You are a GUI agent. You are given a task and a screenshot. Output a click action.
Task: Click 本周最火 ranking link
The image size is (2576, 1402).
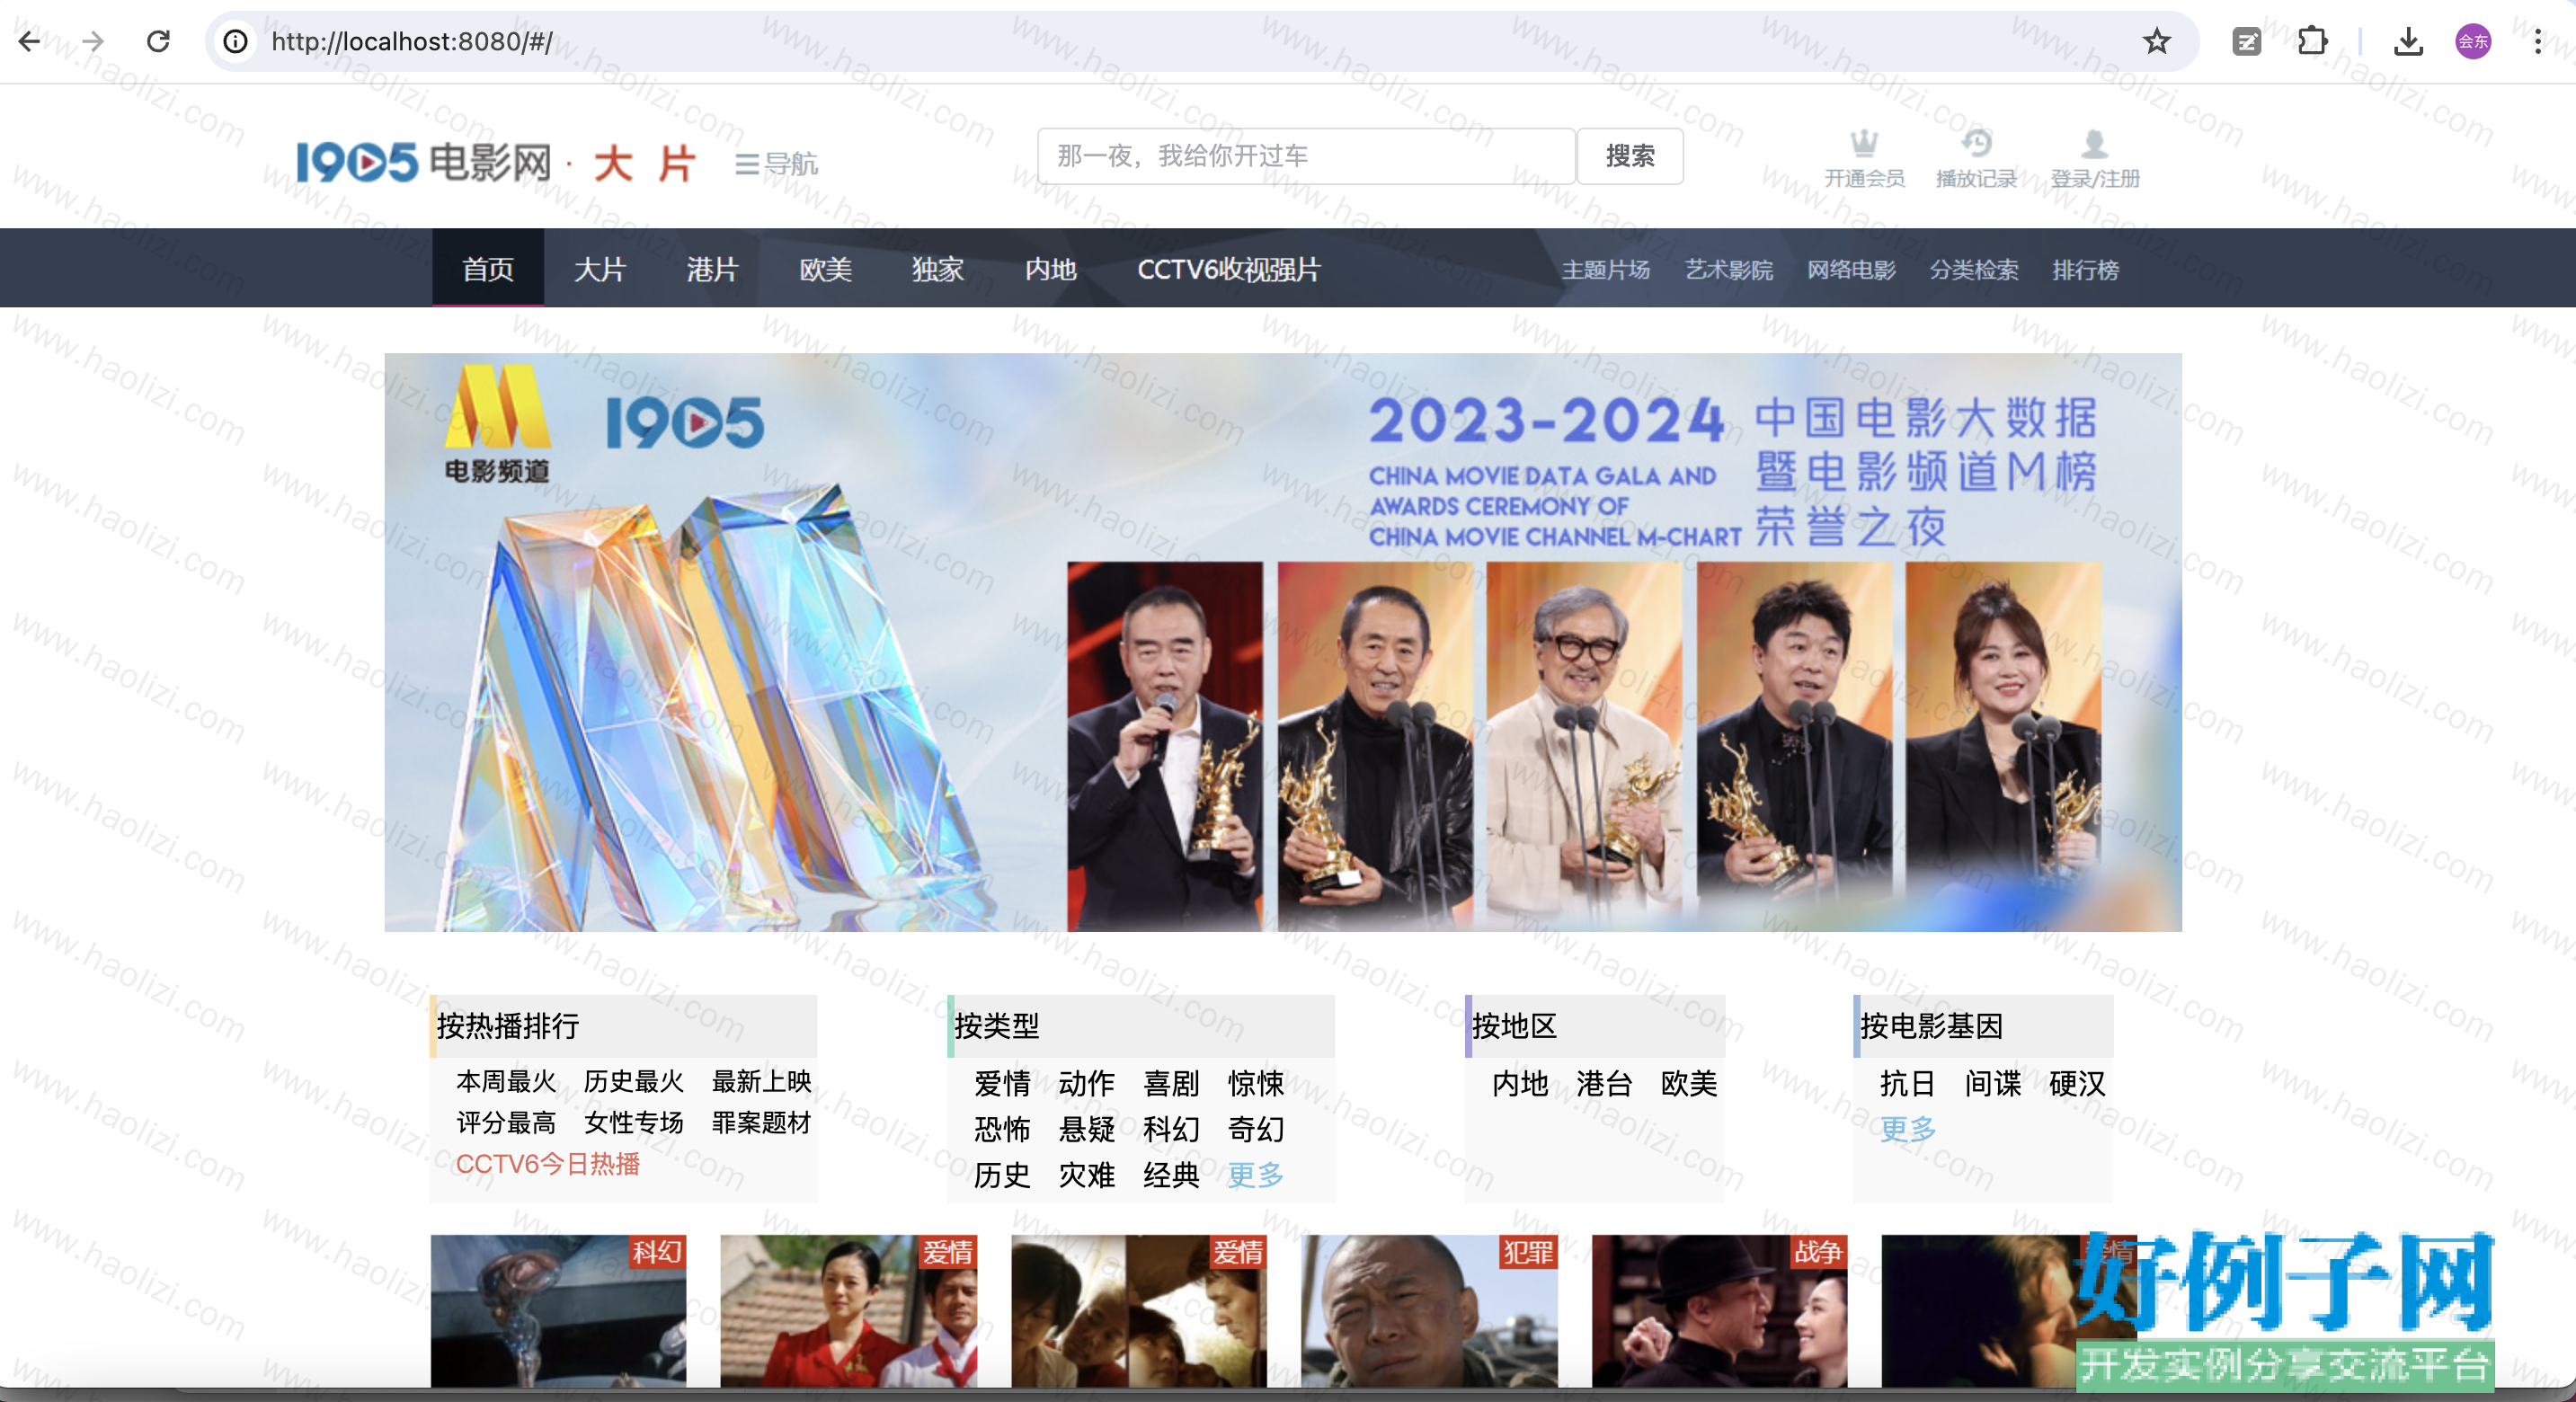click(506, 1081)
